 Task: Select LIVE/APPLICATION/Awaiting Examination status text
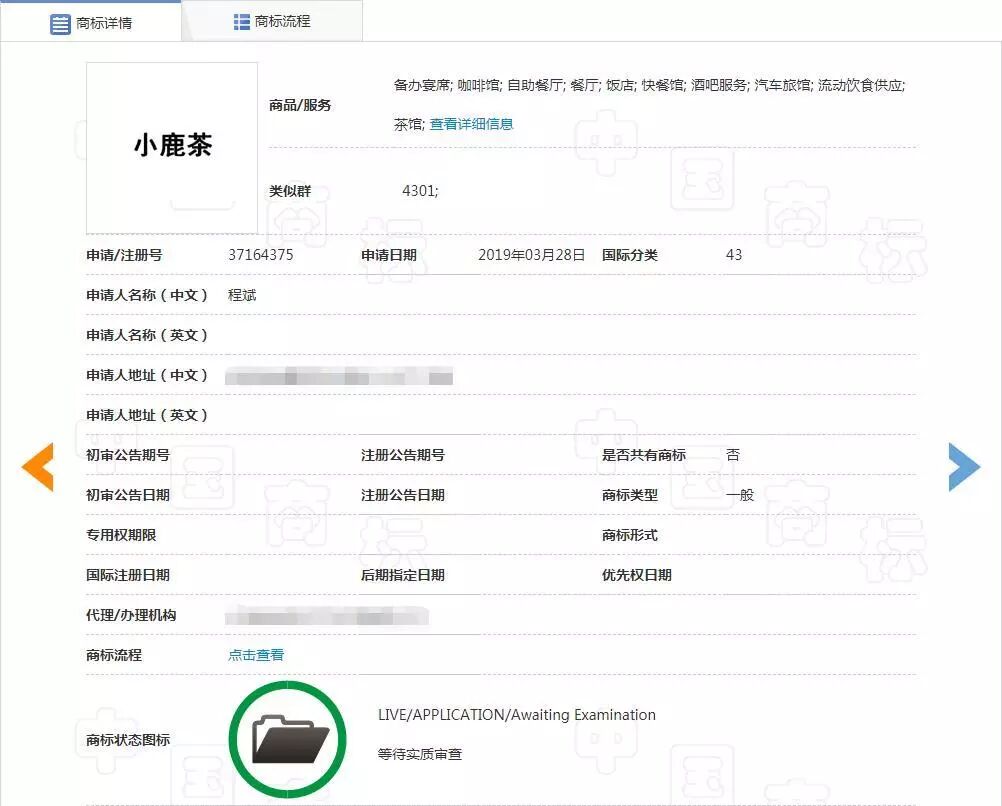[516, 715]
